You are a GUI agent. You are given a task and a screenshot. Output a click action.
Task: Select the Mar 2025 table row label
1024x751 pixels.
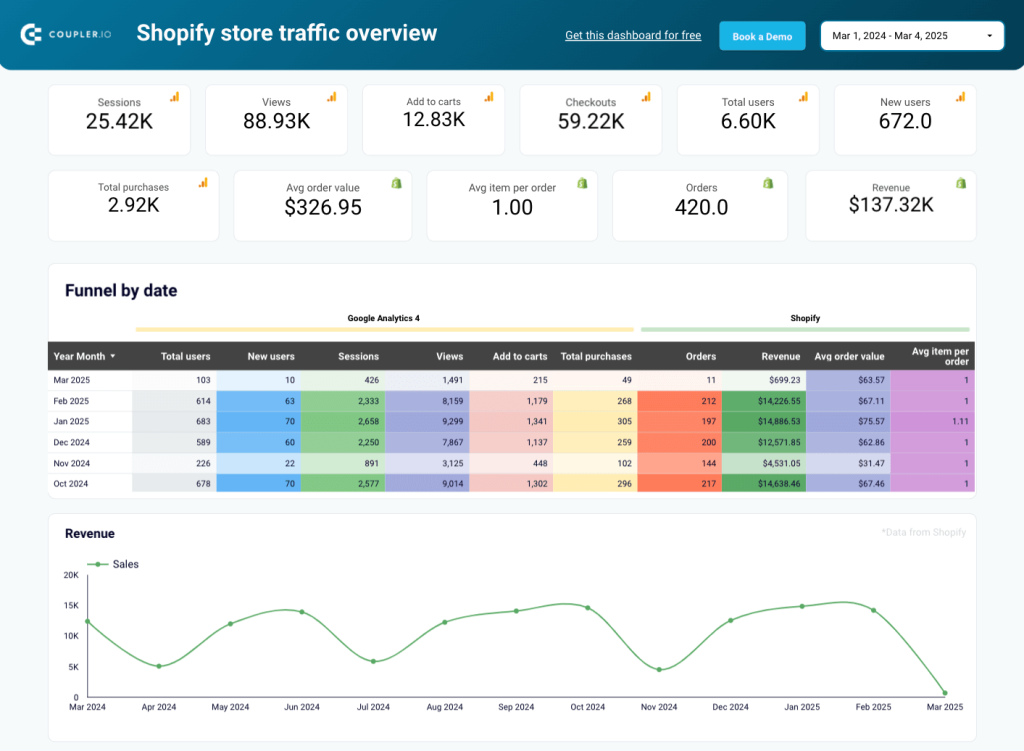click(72, 380)
